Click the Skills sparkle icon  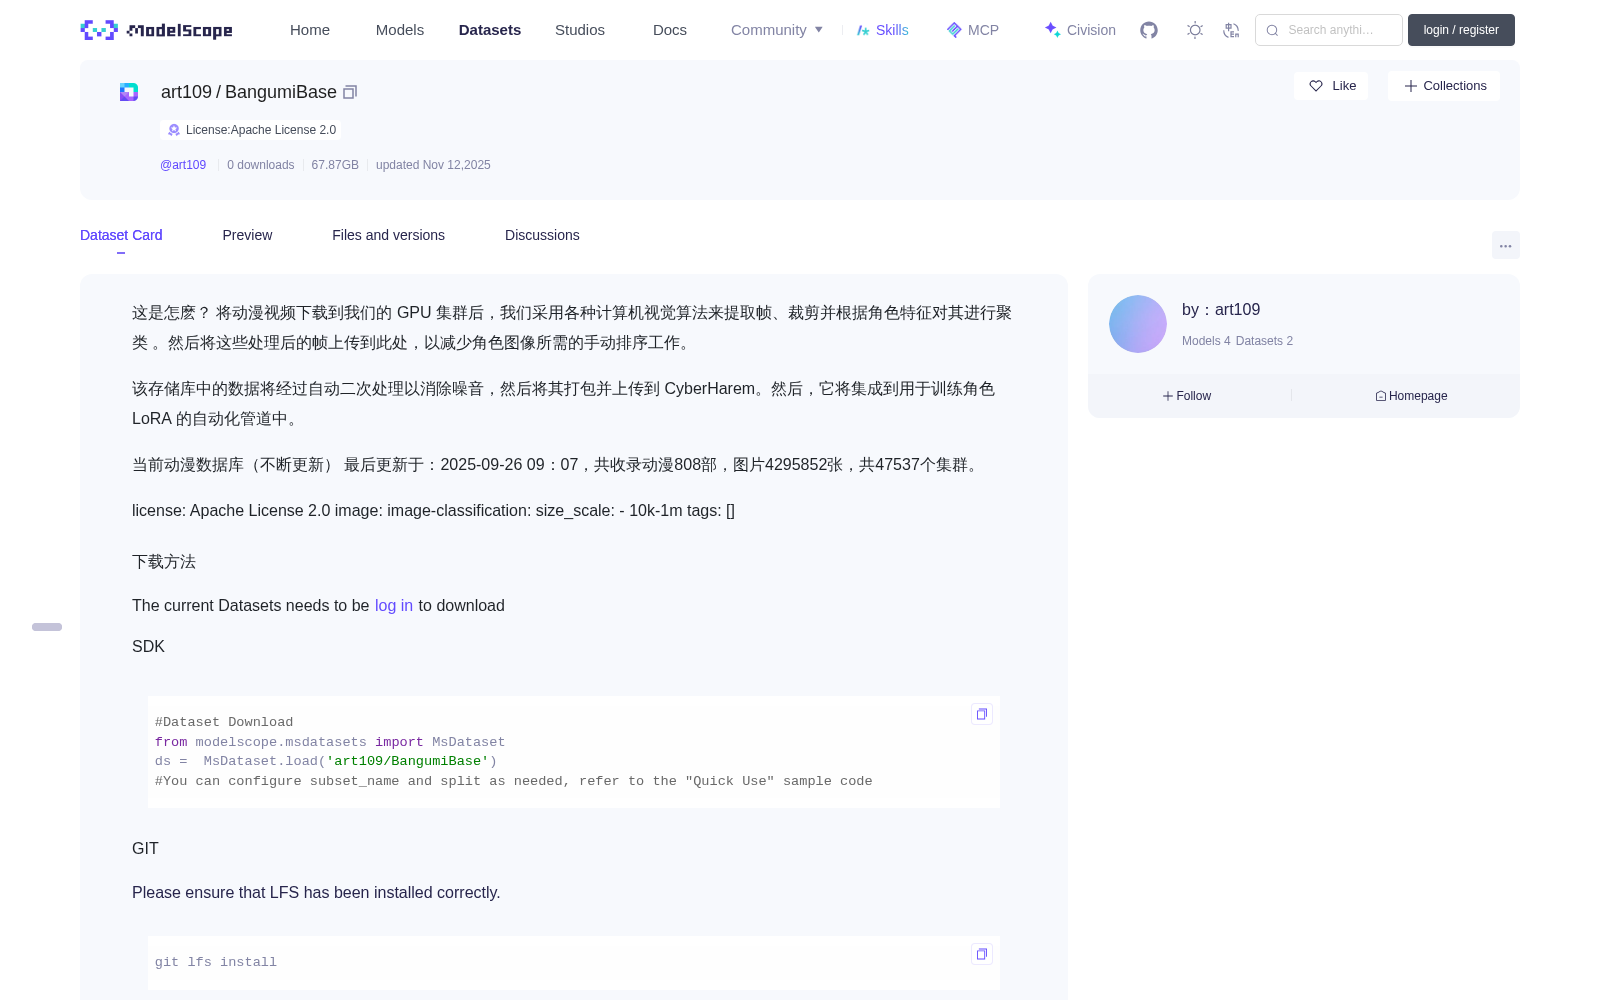pyautogui.click(x=863, y=30)
